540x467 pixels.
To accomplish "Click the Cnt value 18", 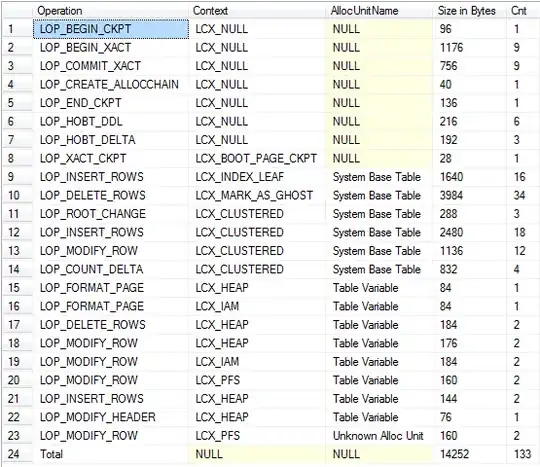I will tap(519, 232).
